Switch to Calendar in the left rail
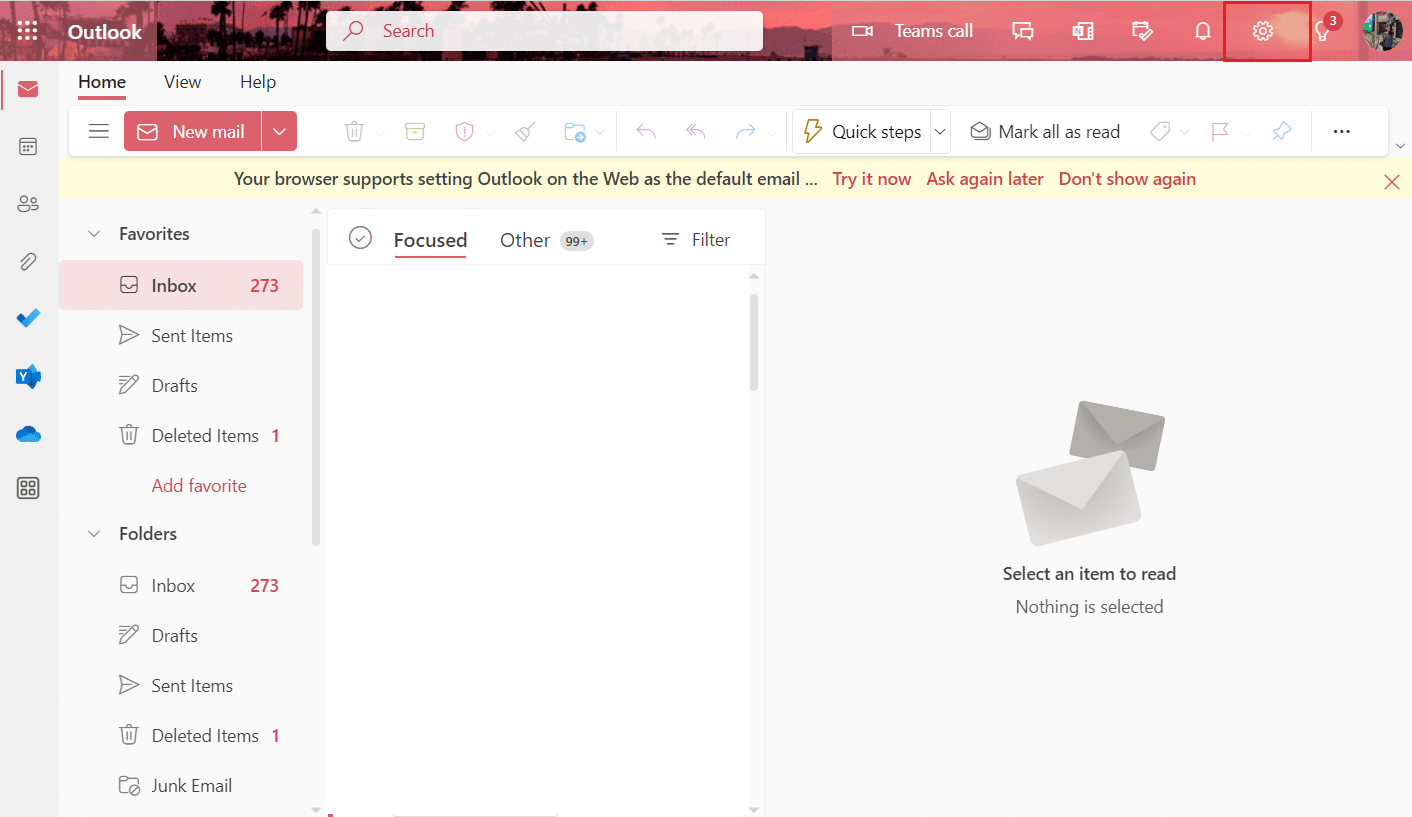The height and width of the screenshot is (817, 1412). coord(28,147)
